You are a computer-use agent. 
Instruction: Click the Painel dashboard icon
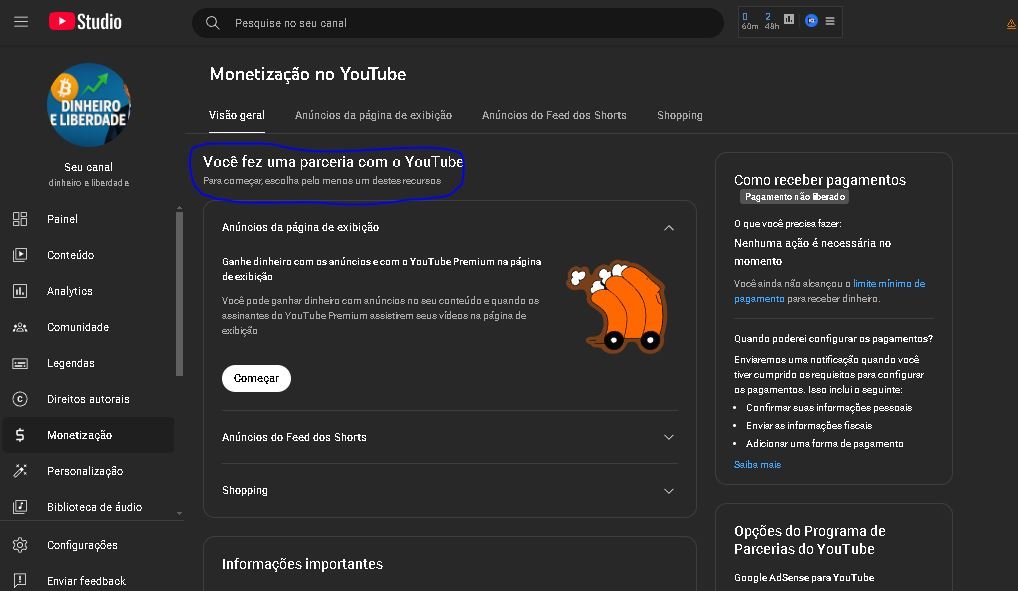20,219
